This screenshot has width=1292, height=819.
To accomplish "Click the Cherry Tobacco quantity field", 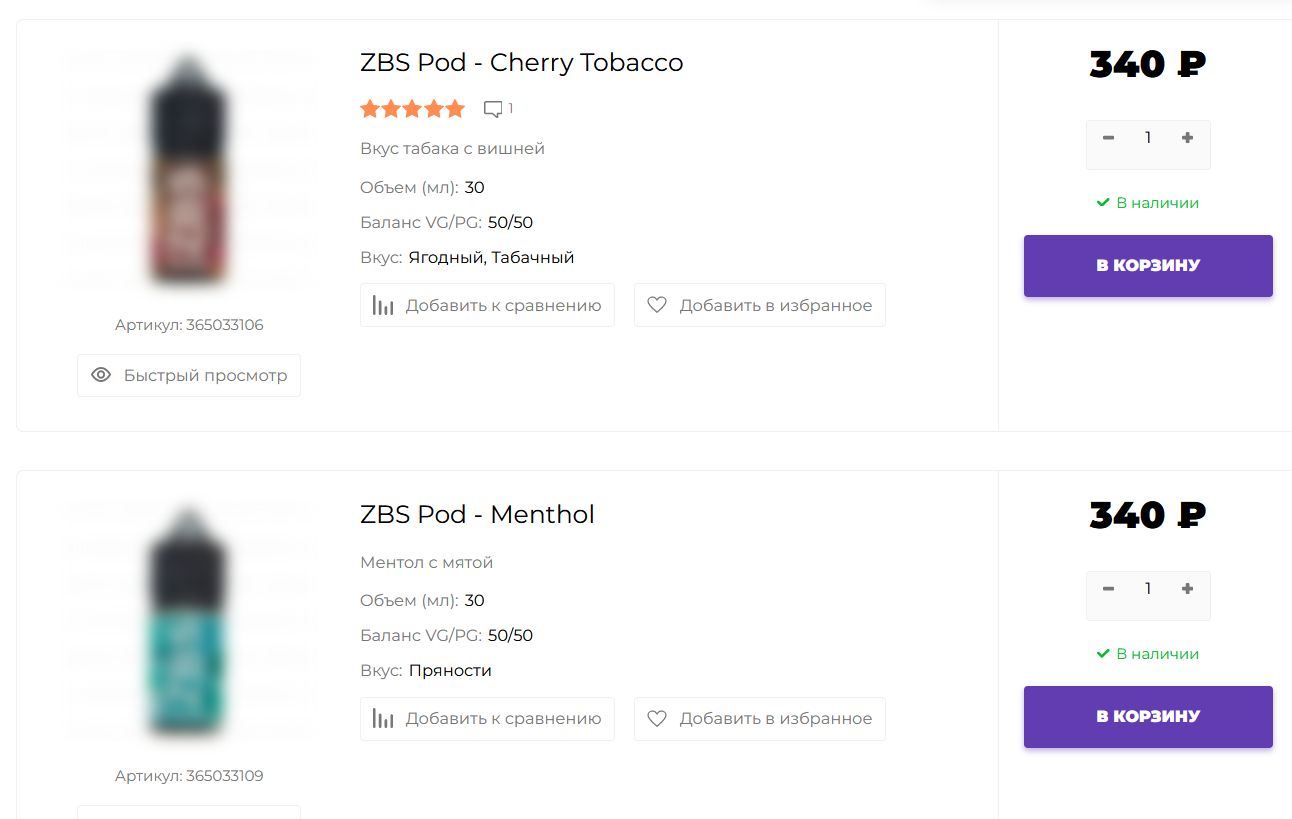I will point(1148,138).
